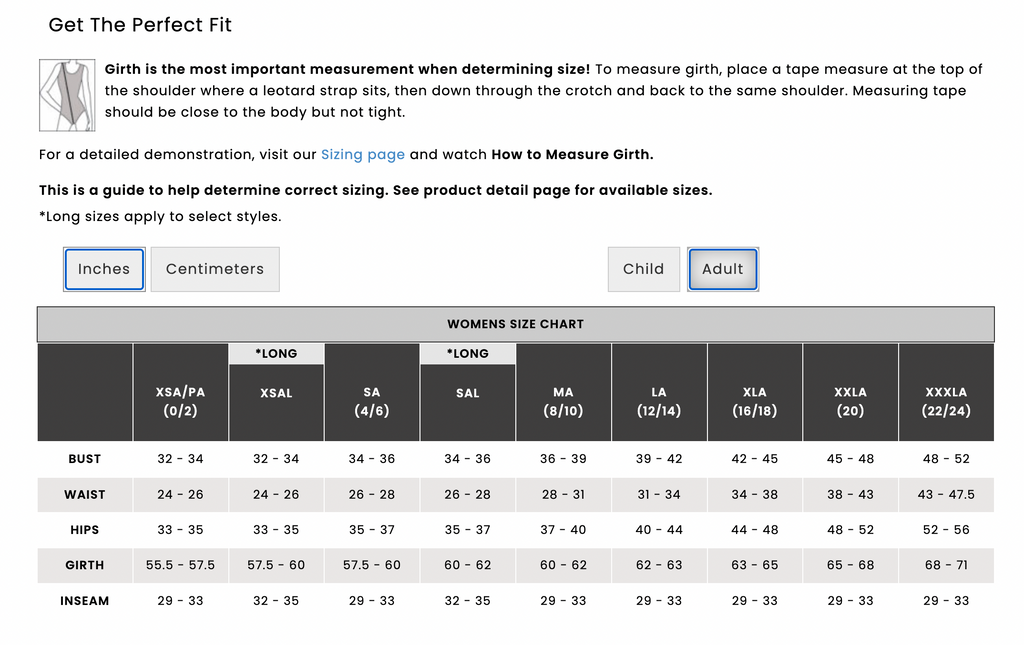Select the XLA (16/18) column header
The height and width of the screenshot is (645, 1024).
click(x=754, y=392)
